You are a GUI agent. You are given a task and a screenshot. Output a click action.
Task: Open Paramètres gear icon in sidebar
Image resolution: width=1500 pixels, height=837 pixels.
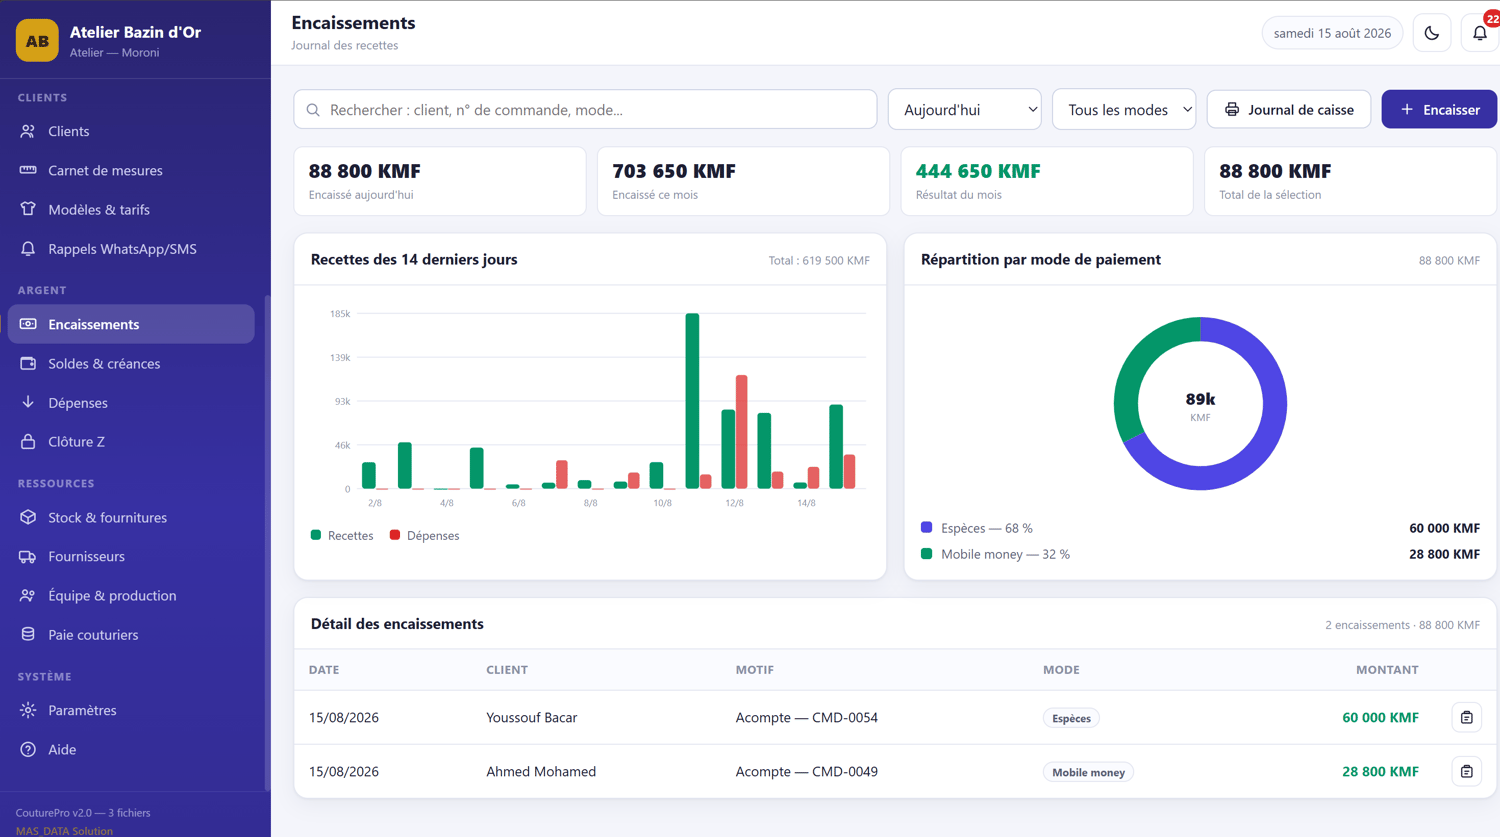click(x=28, y=710)
